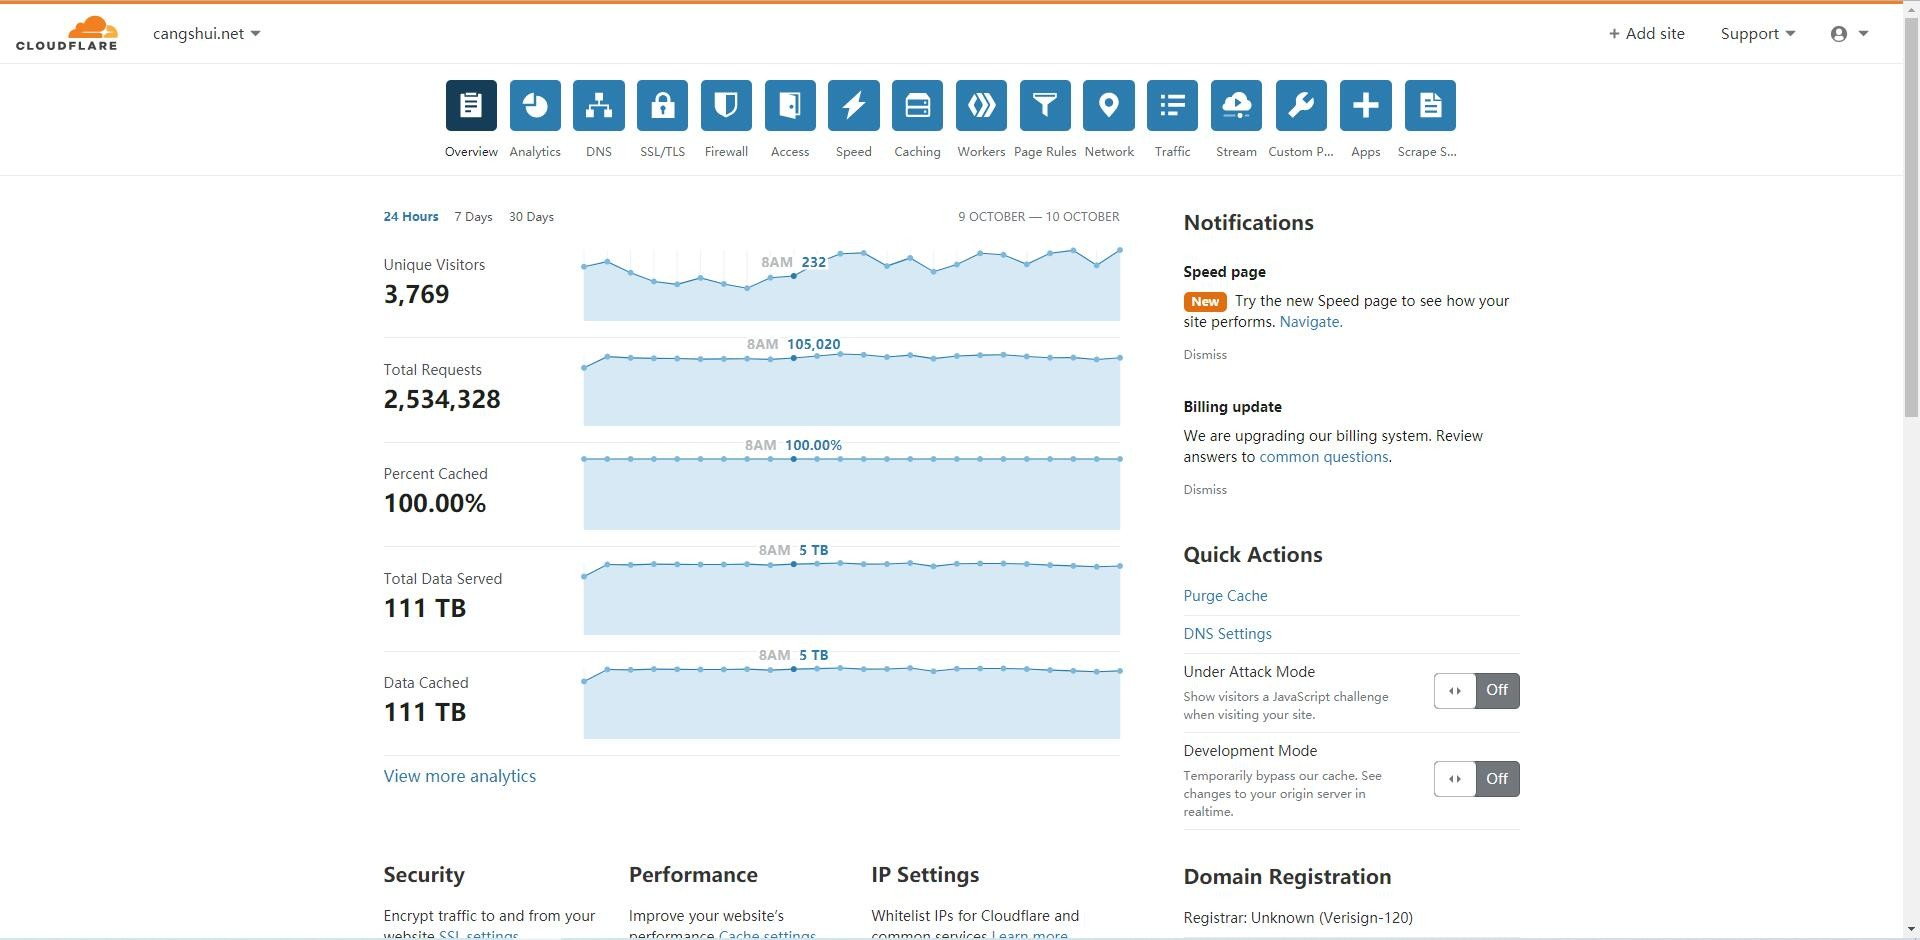The height and width of the screenshot is (940, 1920).
Task: Switch to the 7 Days range
Action: pyautogui.click(x=473, y=216)
